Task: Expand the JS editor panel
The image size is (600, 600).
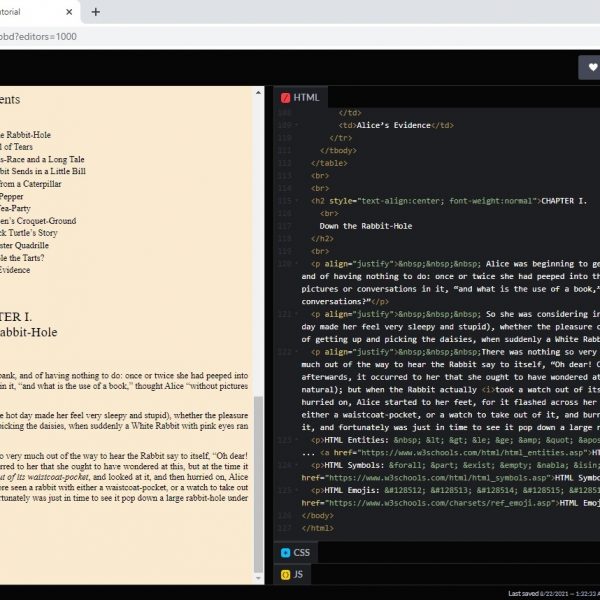Action: pyautogui.click(x=298, y=574)
